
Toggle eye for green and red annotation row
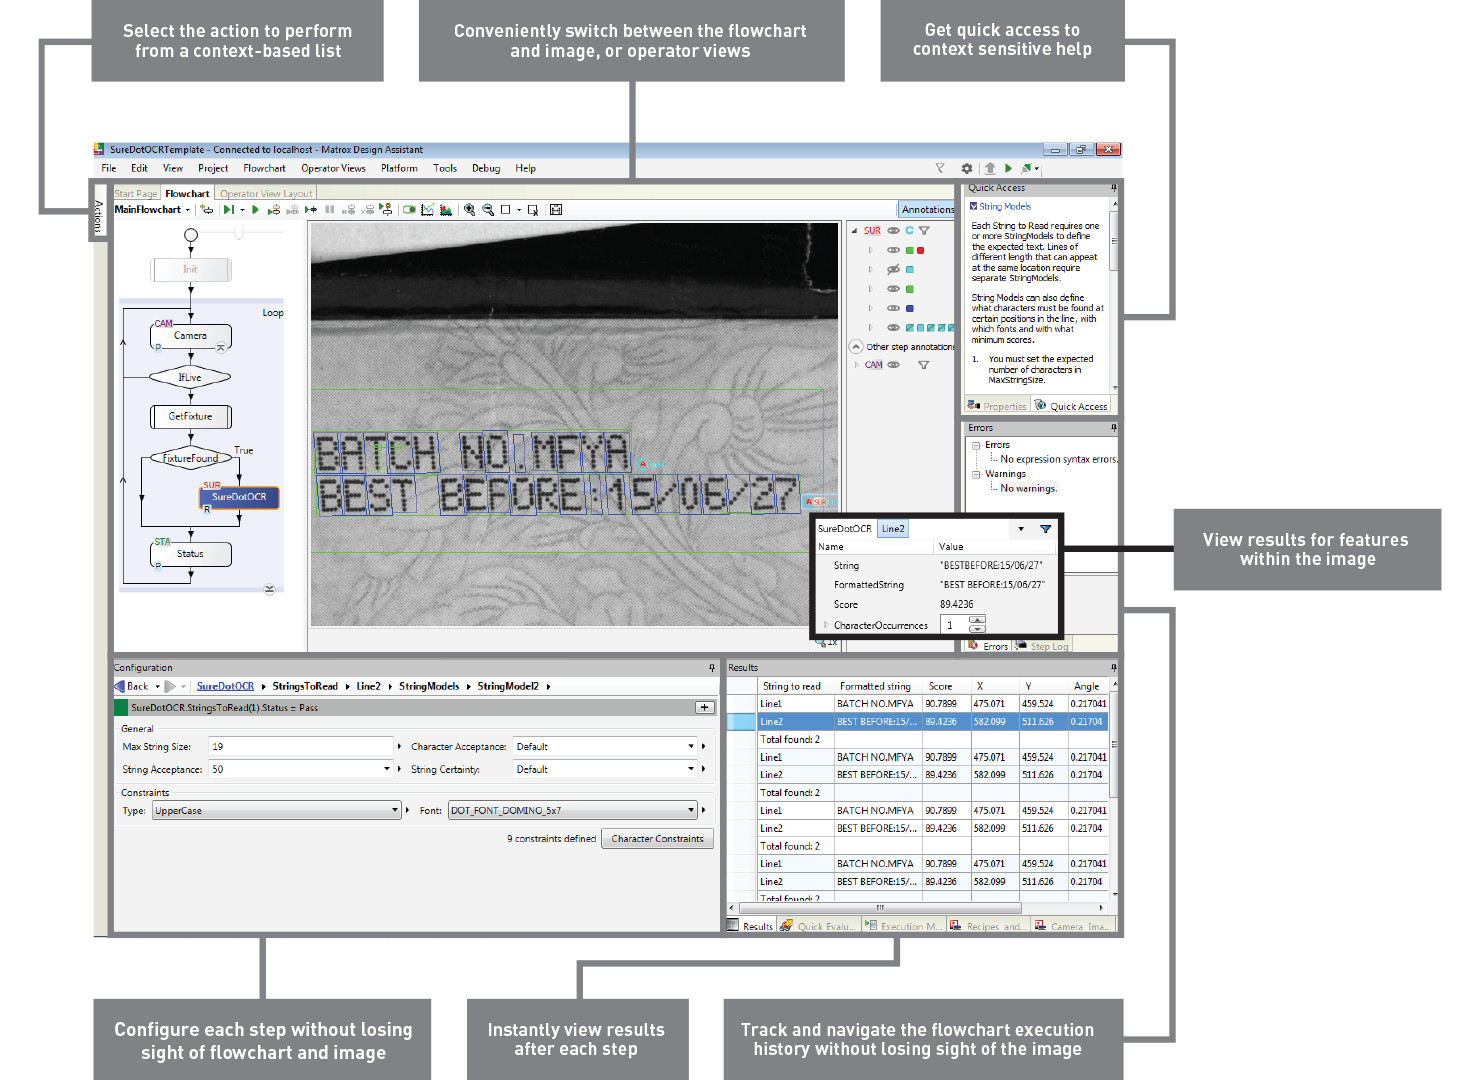click(x=893, y=250)
